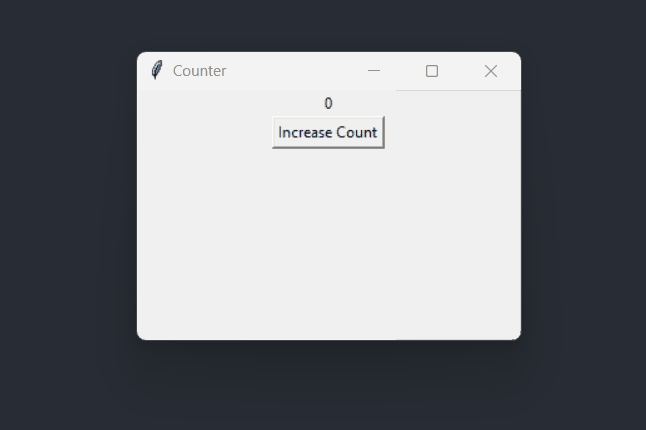Tap the feather logo beside Counter title
646x430 pixels.
[x=157, y=70]
